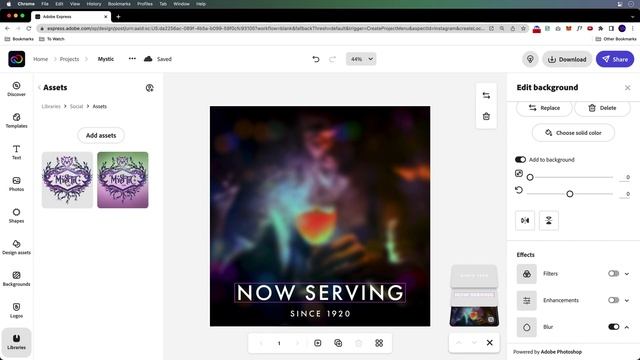Viewport: 640px width, 360px height.
Task: Open Design assets panel
Action: [16, 247]
